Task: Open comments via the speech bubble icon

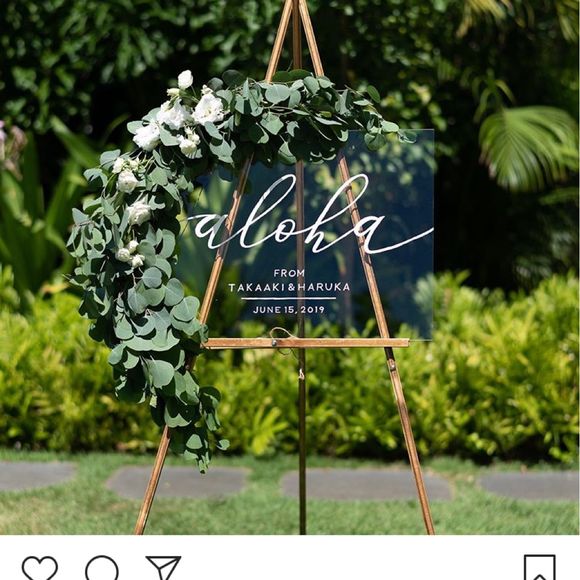Action: [x=102, y=568]
